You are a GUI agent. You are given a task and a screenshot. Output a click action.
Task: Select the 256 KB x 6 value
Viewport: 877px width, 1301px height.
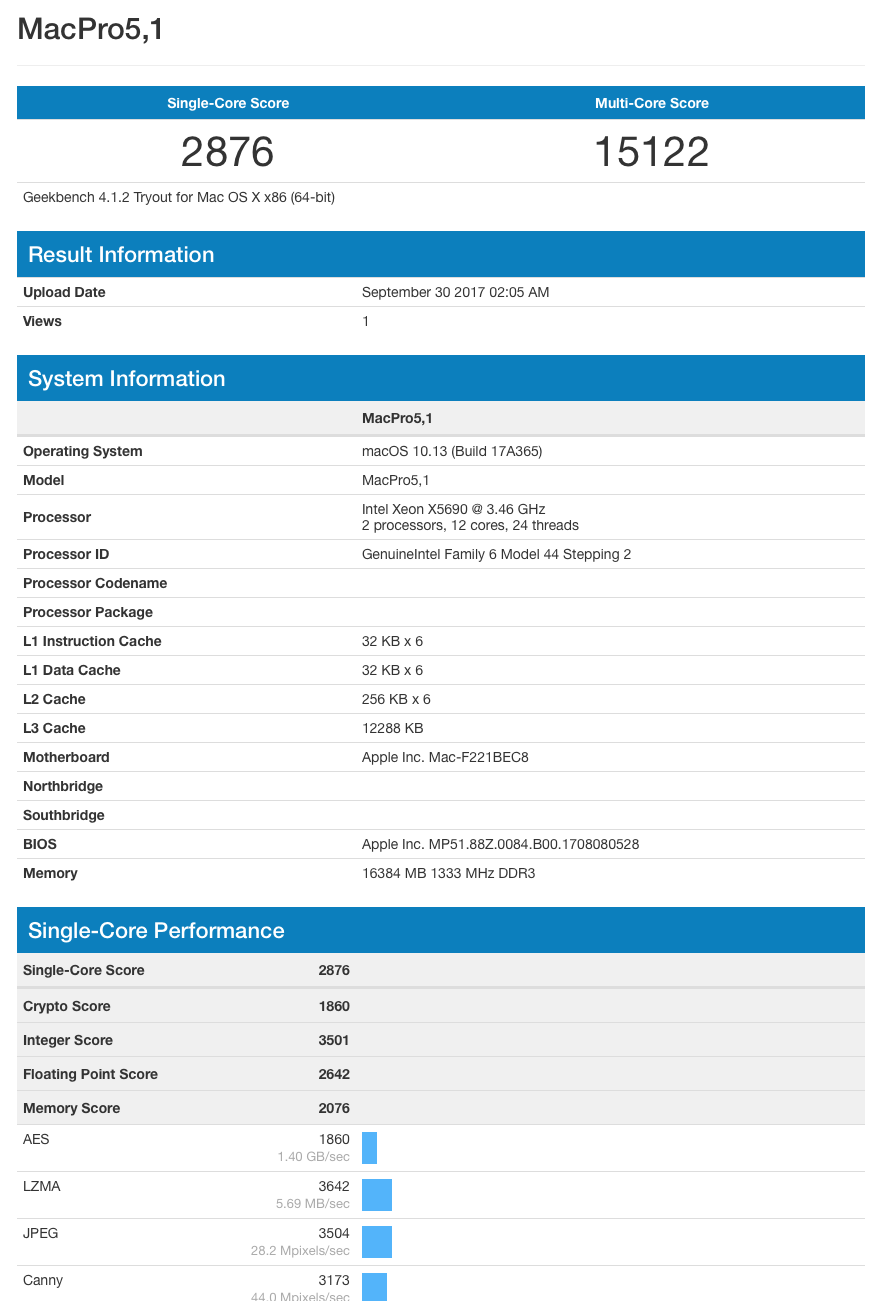[396, 699]
